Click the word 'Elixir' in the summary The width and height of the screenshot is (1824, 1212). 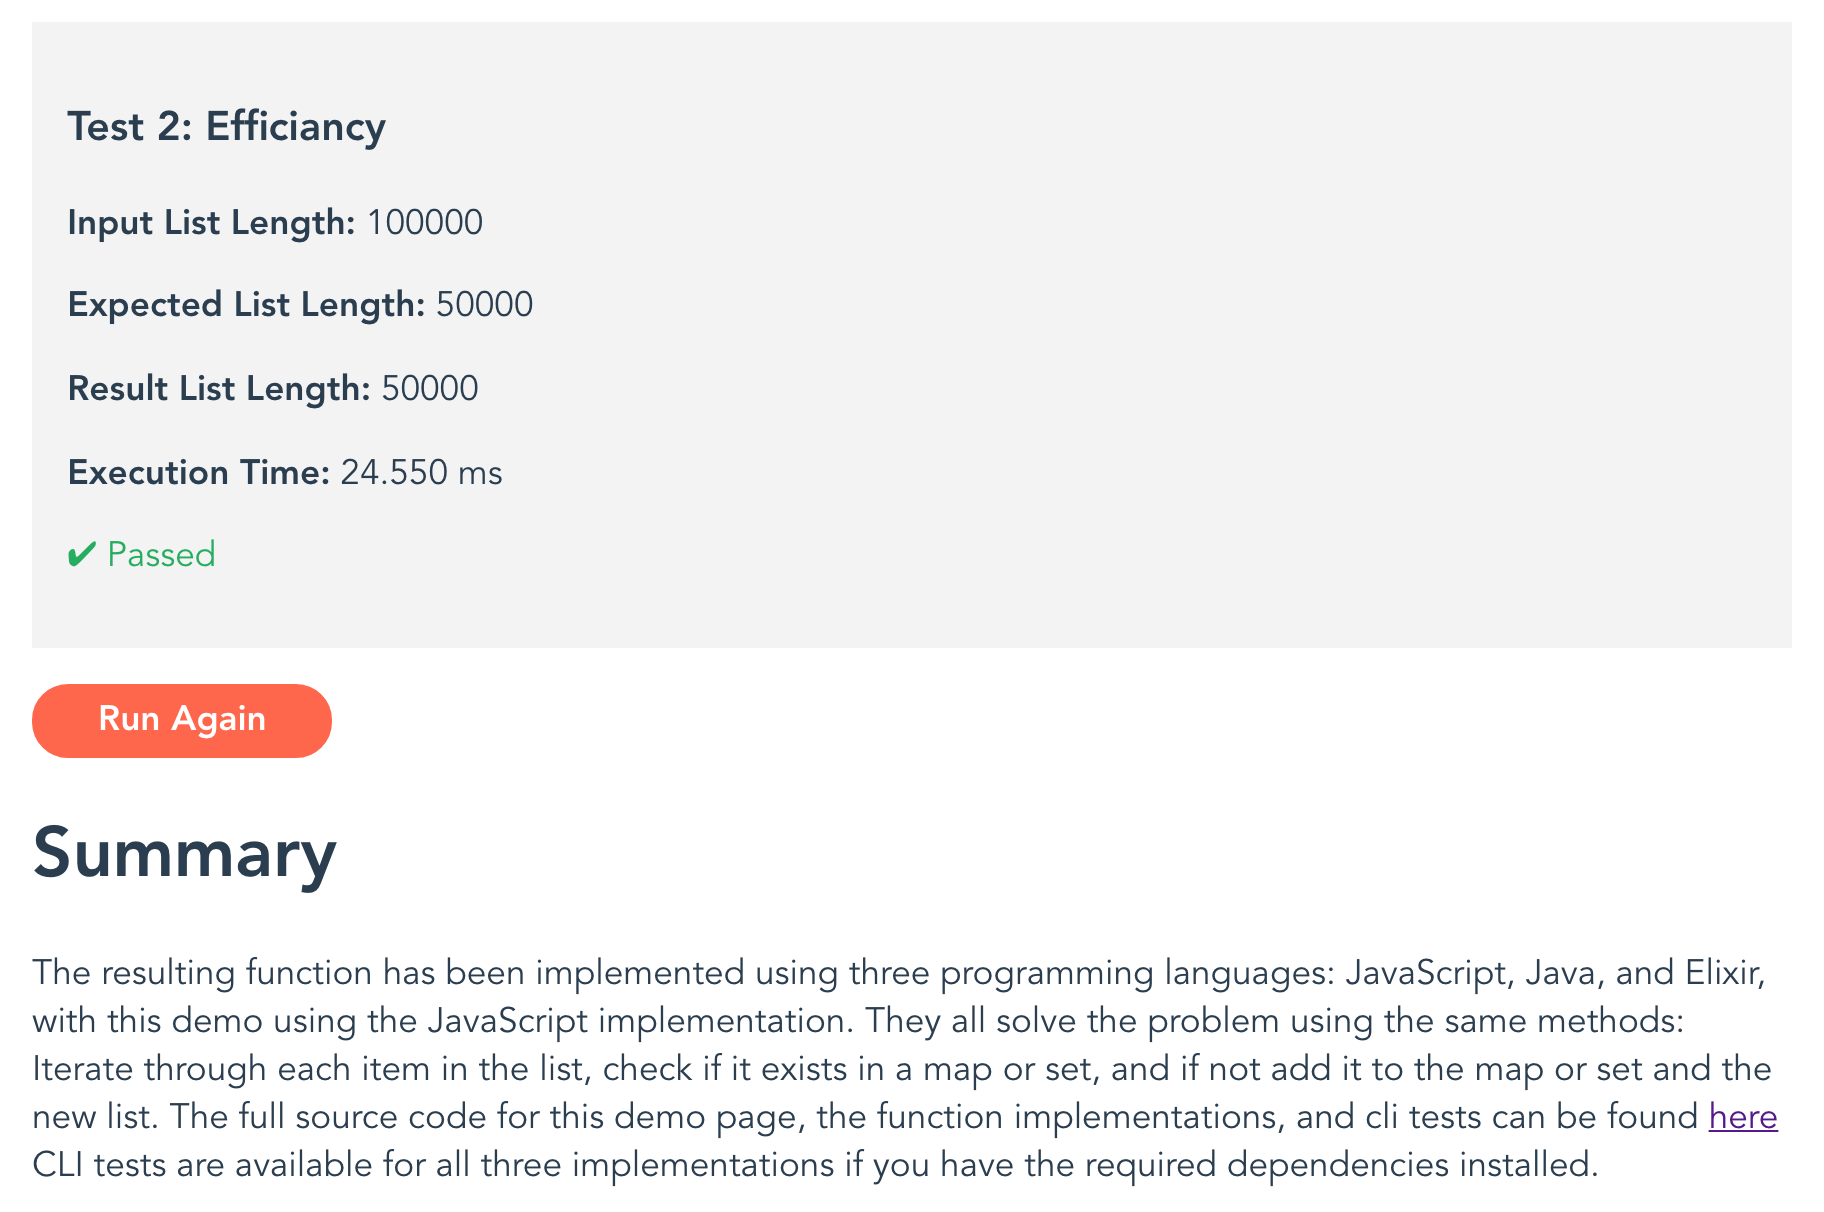pos(1722,972)
